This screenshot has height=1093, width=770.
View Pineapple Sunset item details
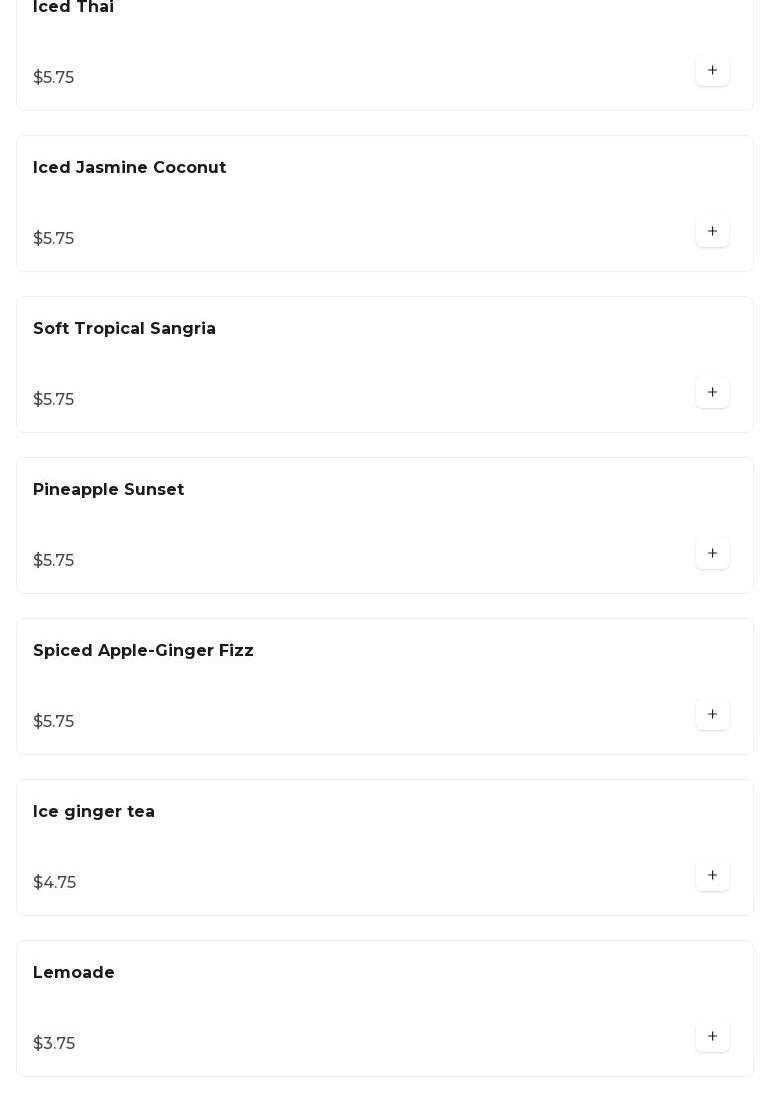point(109,490)
